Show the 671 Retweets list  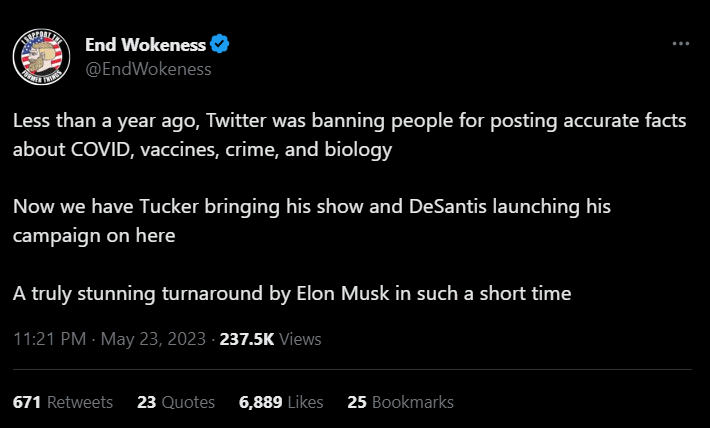[62, 402]
